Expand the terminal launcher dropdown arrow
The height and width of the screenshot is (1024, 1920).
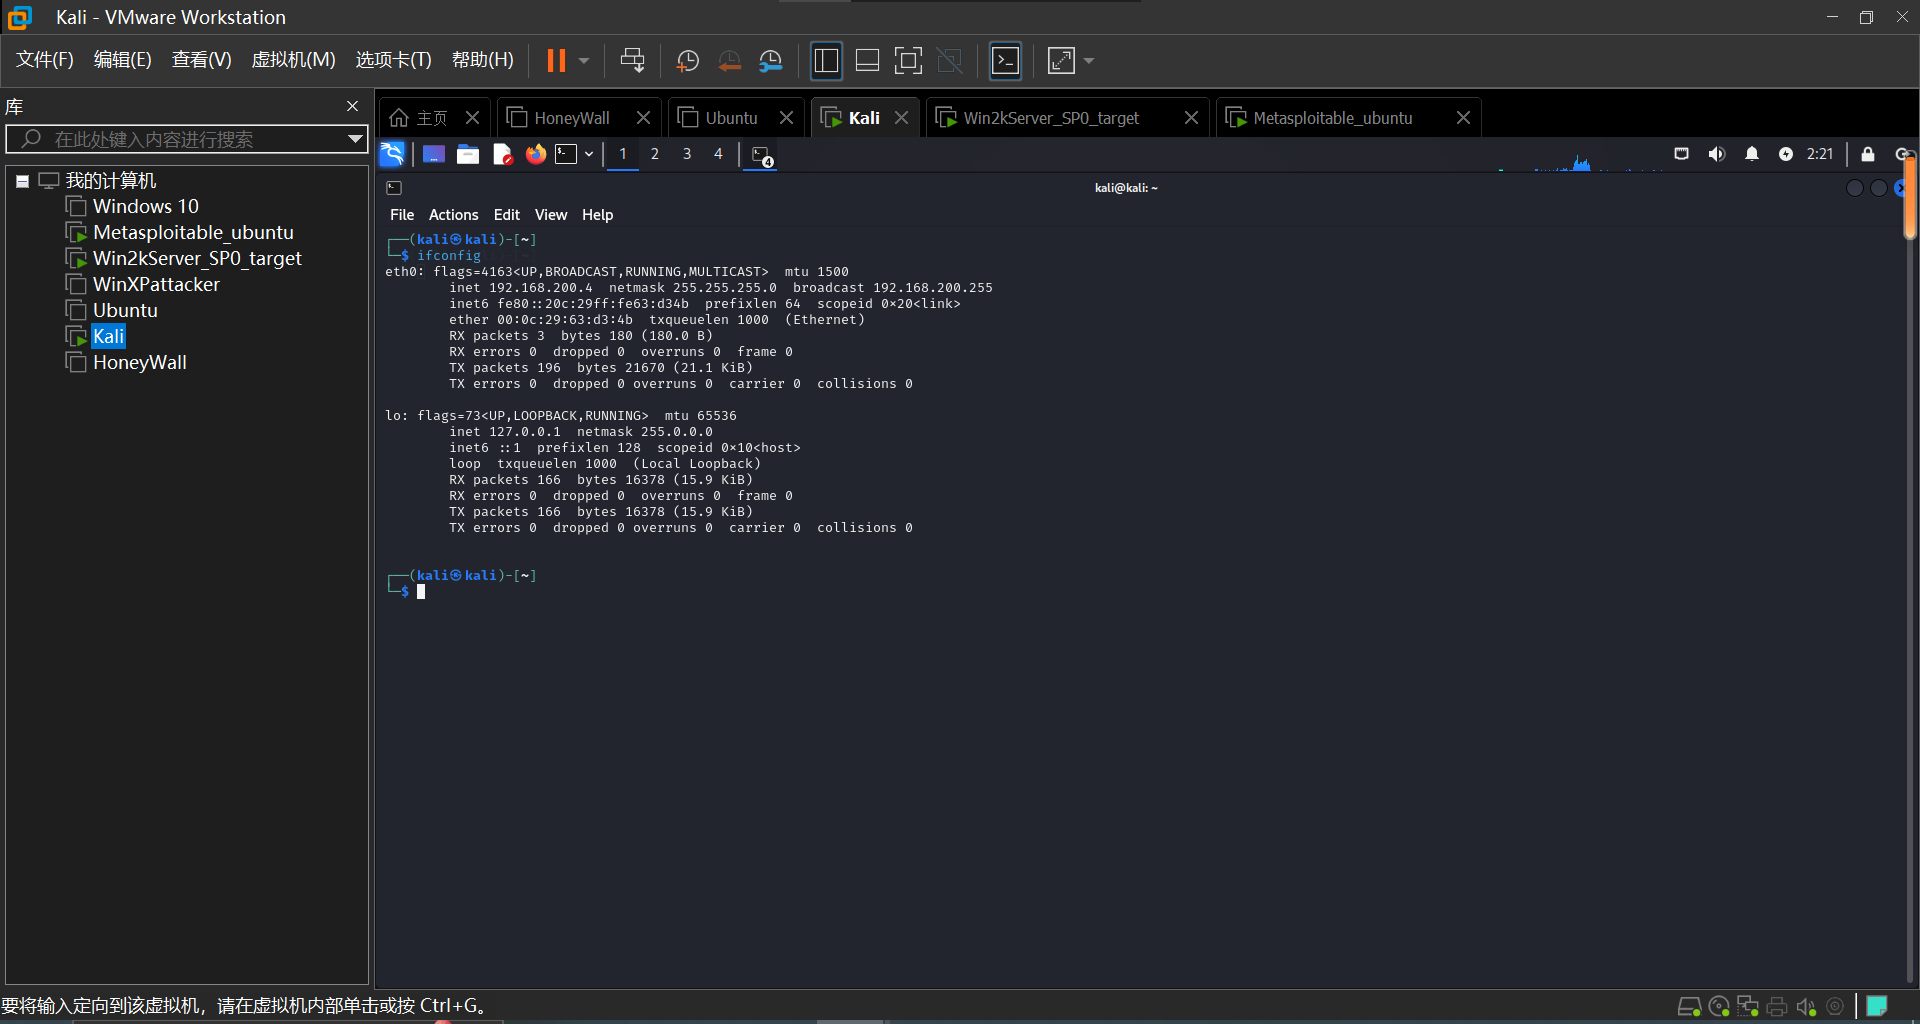tap(589, 154)
